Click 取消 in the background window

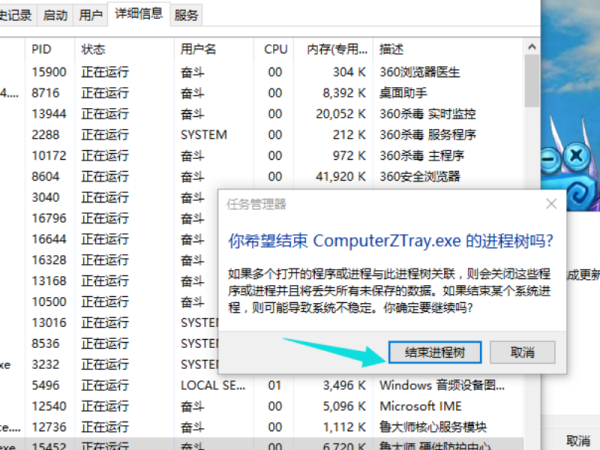click(578, 441)
